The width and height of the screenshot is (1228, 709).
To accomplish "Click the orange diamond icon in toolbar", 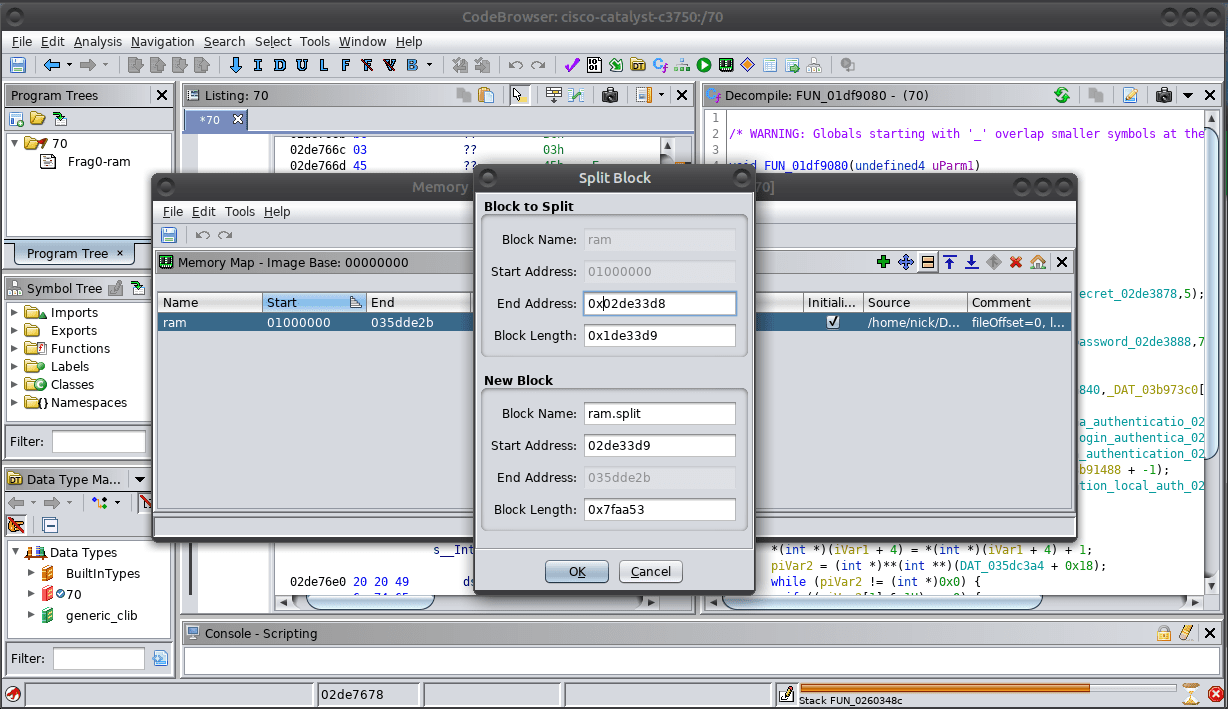I will (x=748, y=65).
